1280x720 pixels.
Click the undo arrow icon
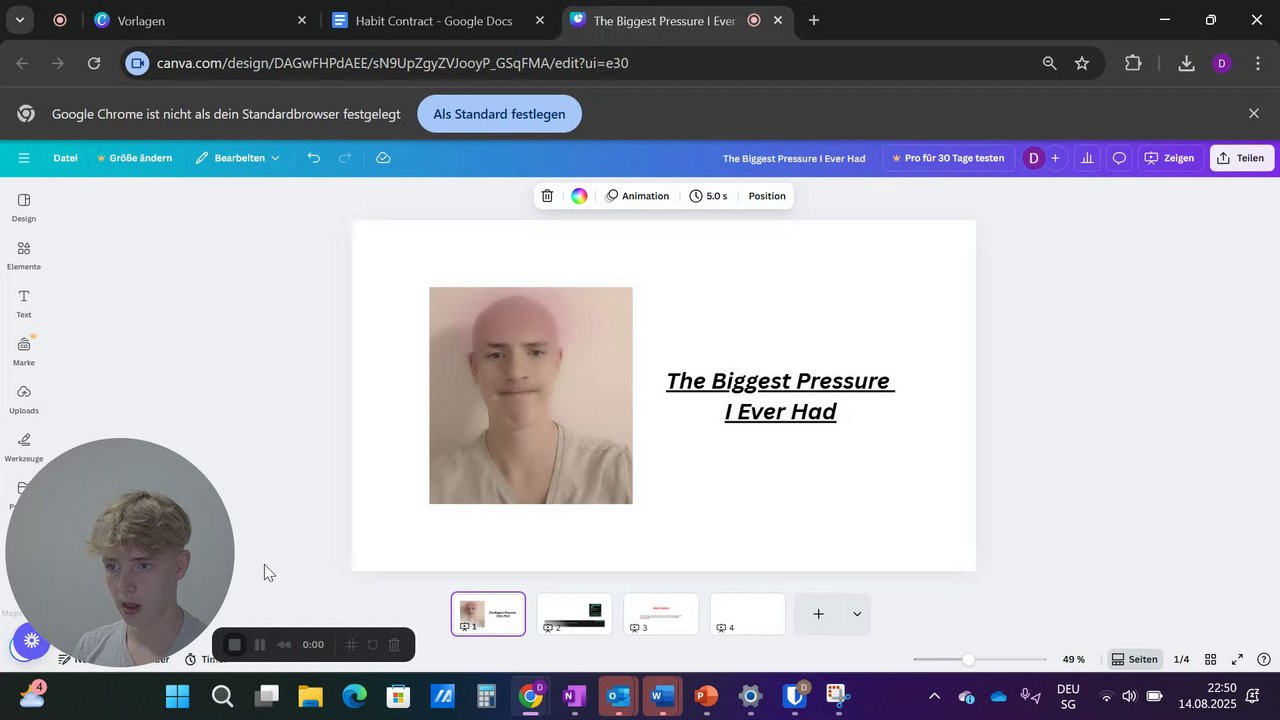[314, 158]
